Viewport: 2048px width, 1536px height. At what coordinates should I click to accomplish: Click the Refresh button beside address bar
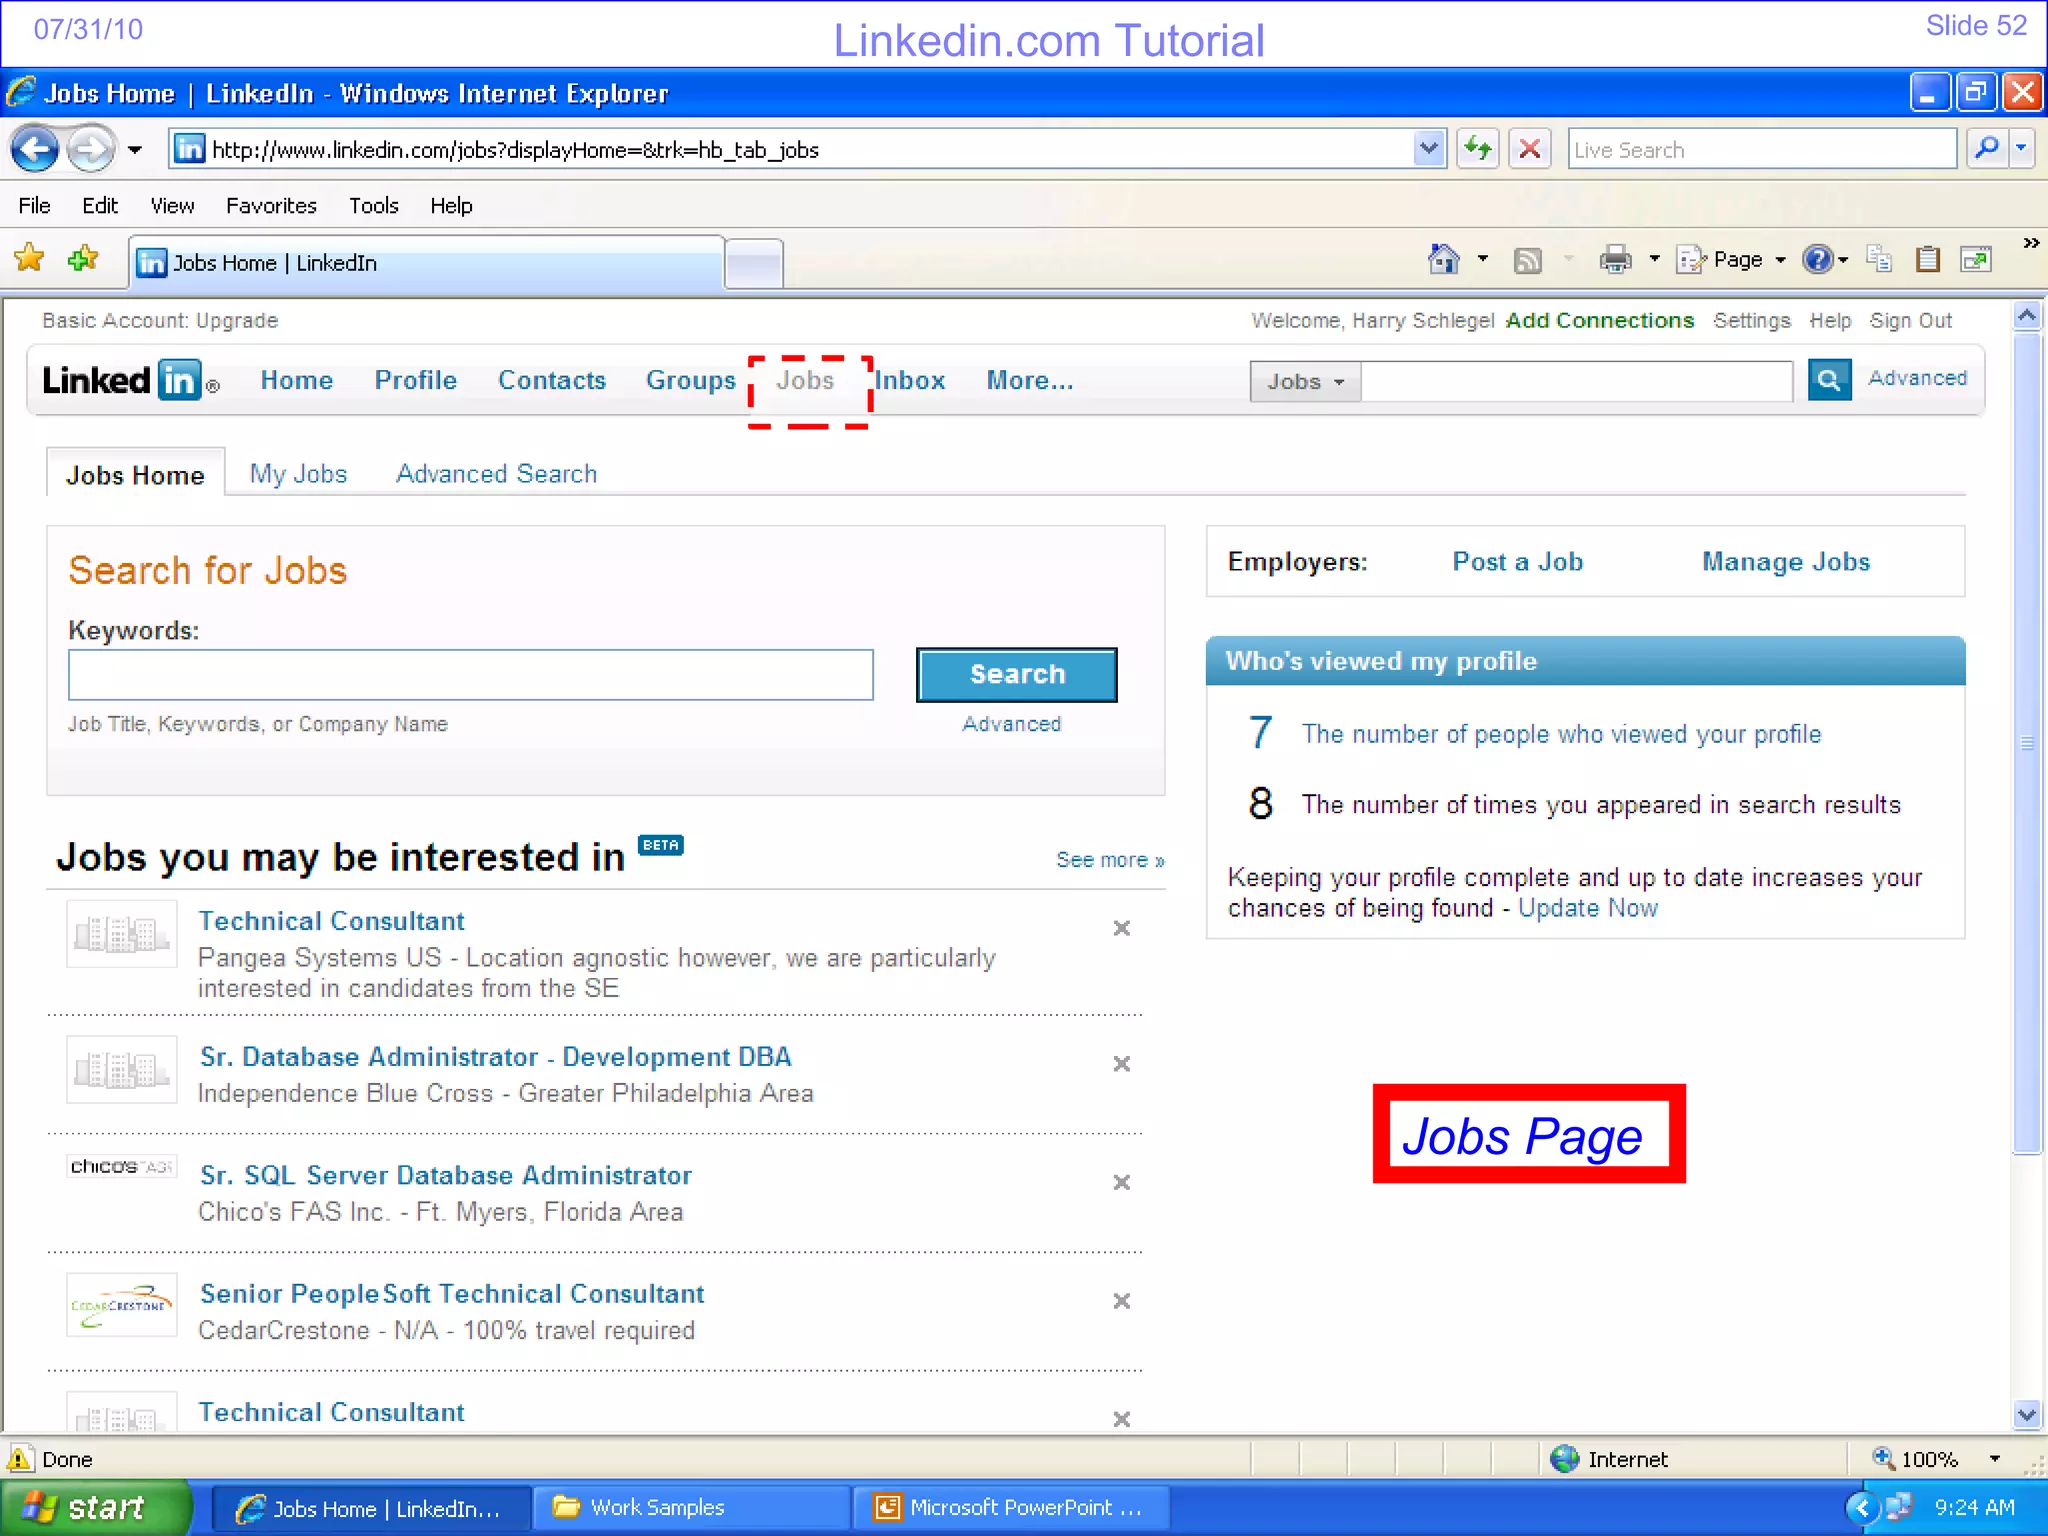[x=1477, y=150]
